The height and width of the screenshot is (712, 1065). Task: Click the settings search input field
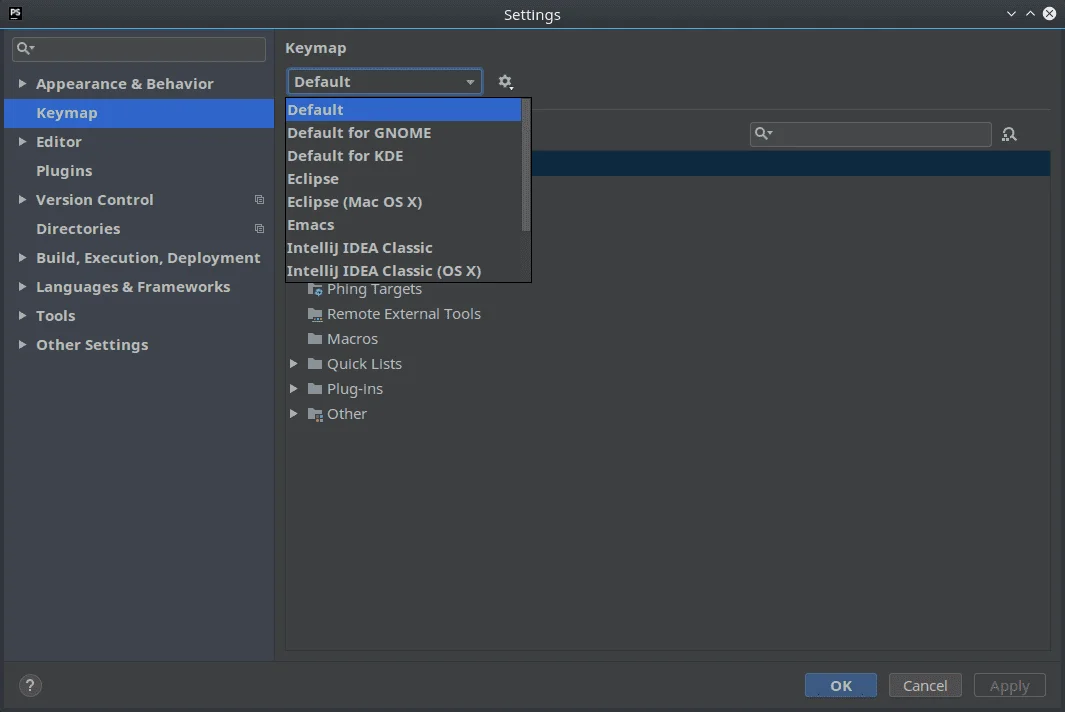coord(138,48)
